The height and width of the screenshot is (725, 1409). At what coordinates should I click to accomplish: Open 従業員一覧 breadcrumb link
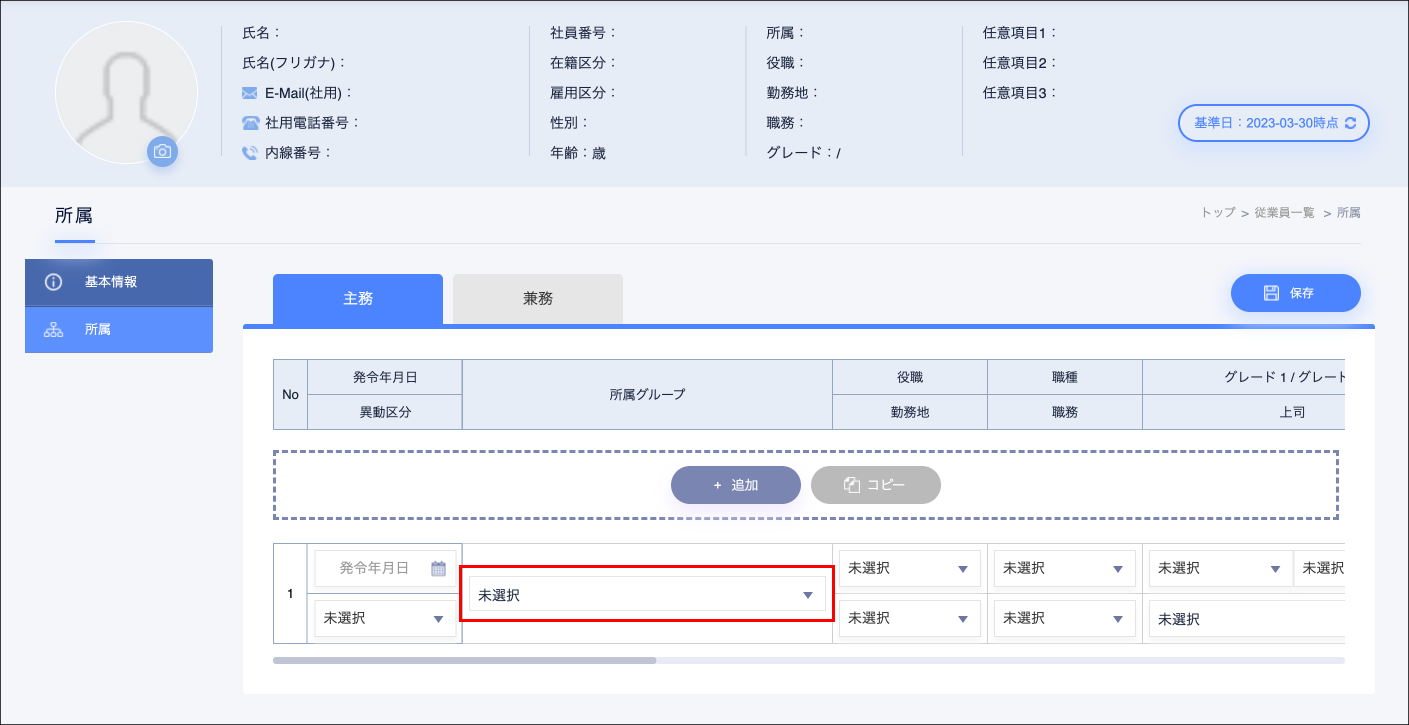[x=1284, y=213]
